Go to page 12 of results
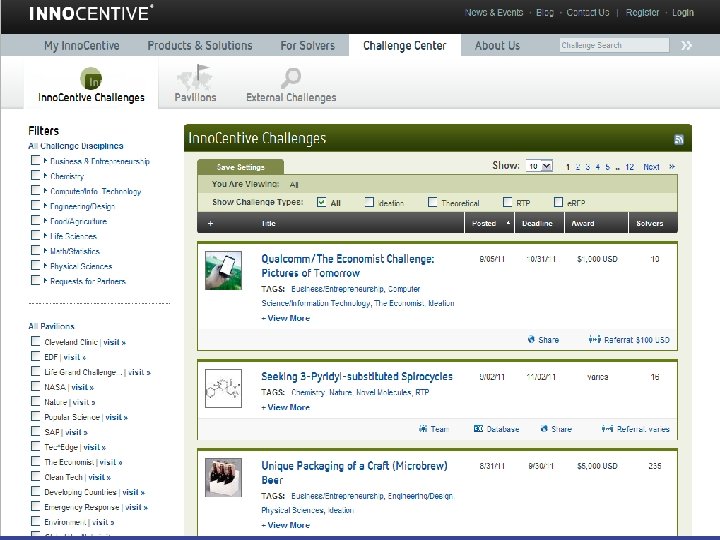The image size is (720, 540). coord(630,167)
